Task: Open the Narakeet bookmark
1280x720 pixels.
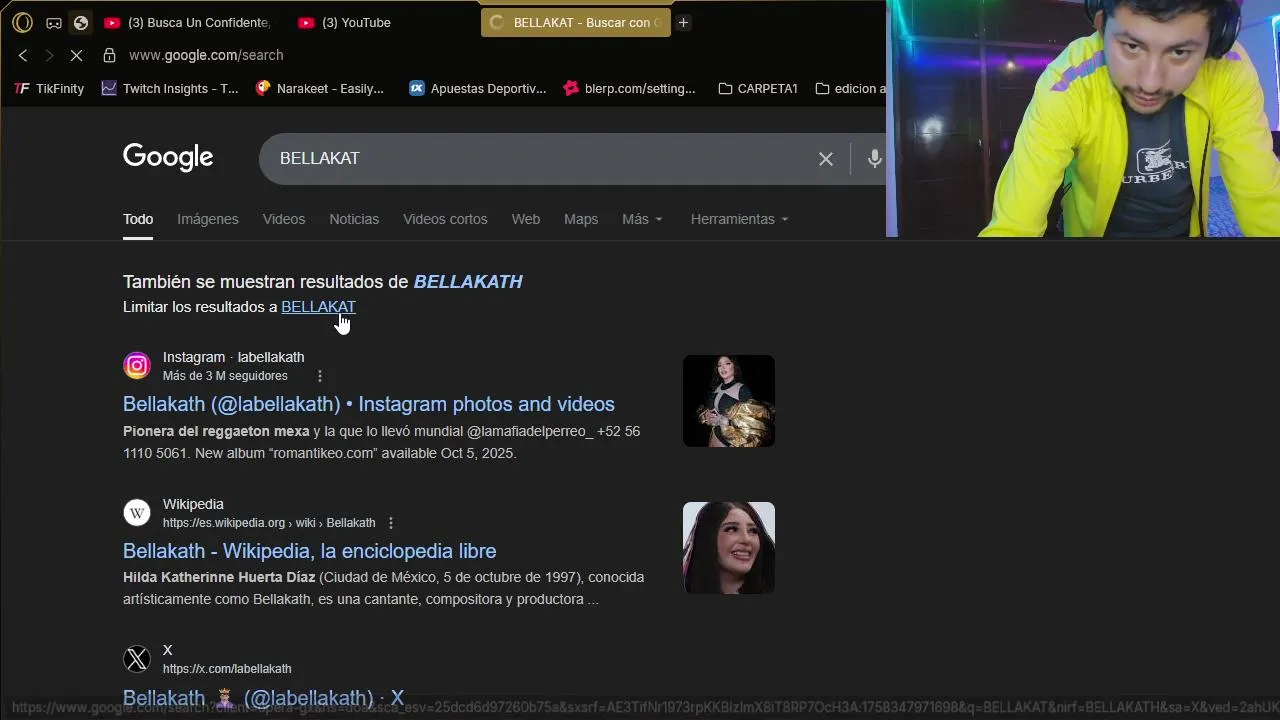Action: click(x=320, y=88)
